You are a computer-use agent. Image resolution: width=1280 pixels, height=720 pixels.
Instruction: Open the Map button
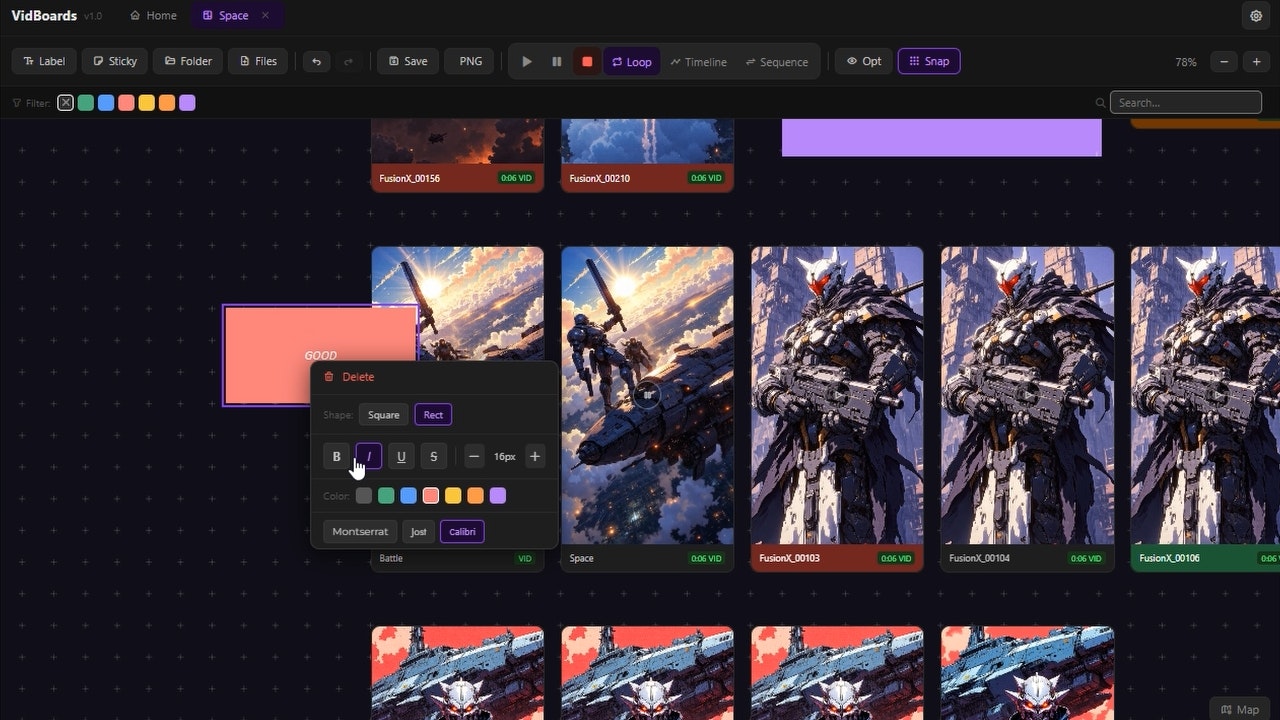click(x=1240, y=709)
